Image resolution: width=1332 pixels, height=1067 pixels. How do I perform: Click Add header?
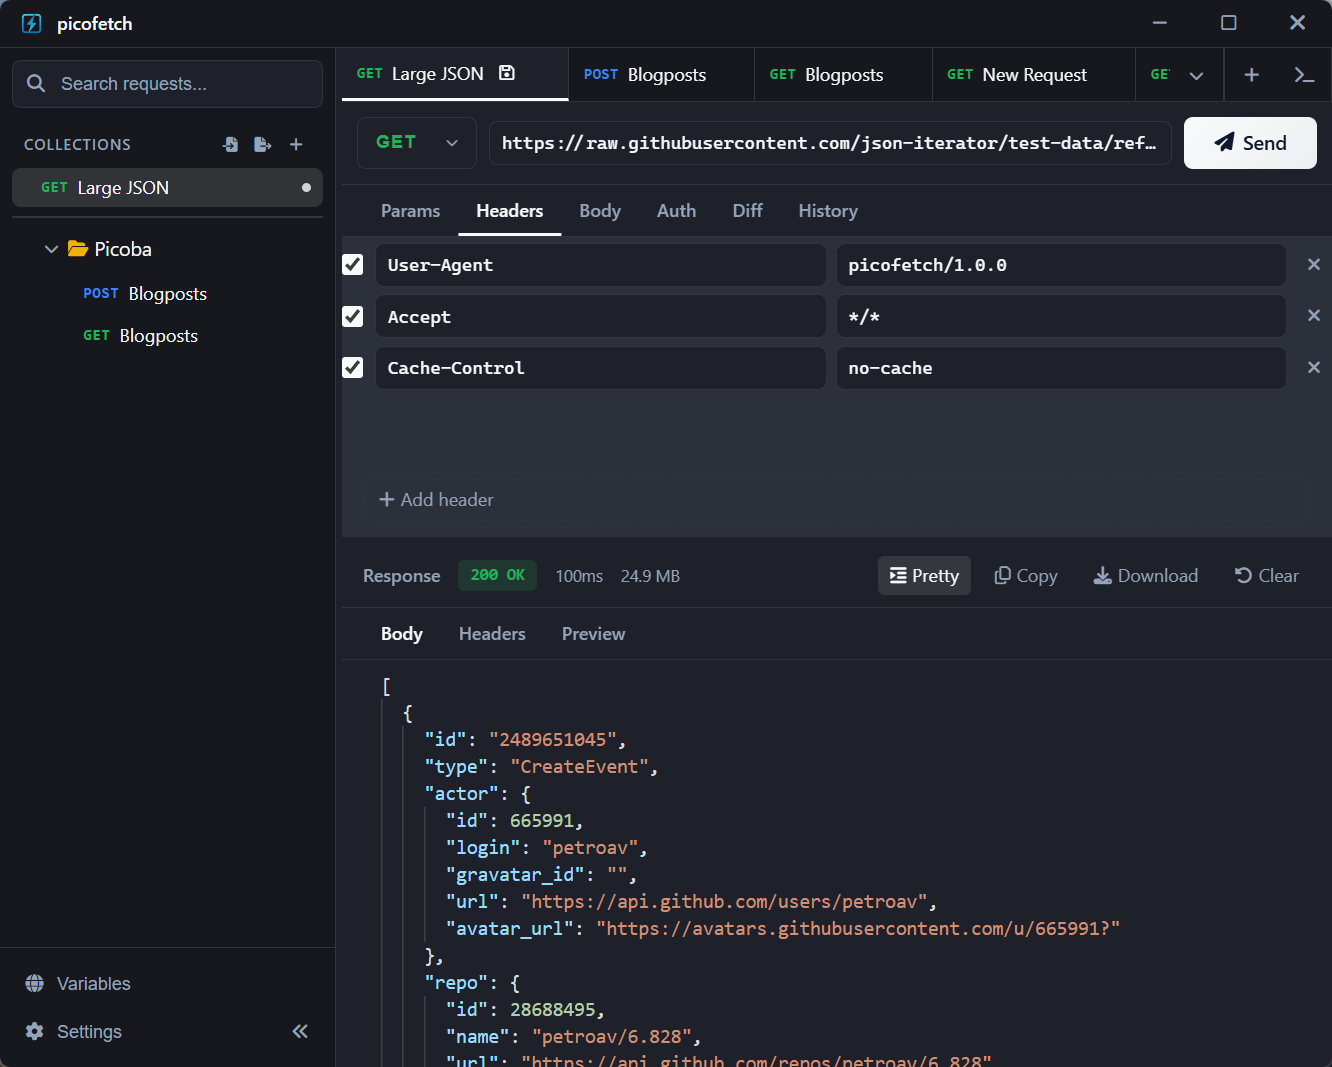click(x=436, y=500)
